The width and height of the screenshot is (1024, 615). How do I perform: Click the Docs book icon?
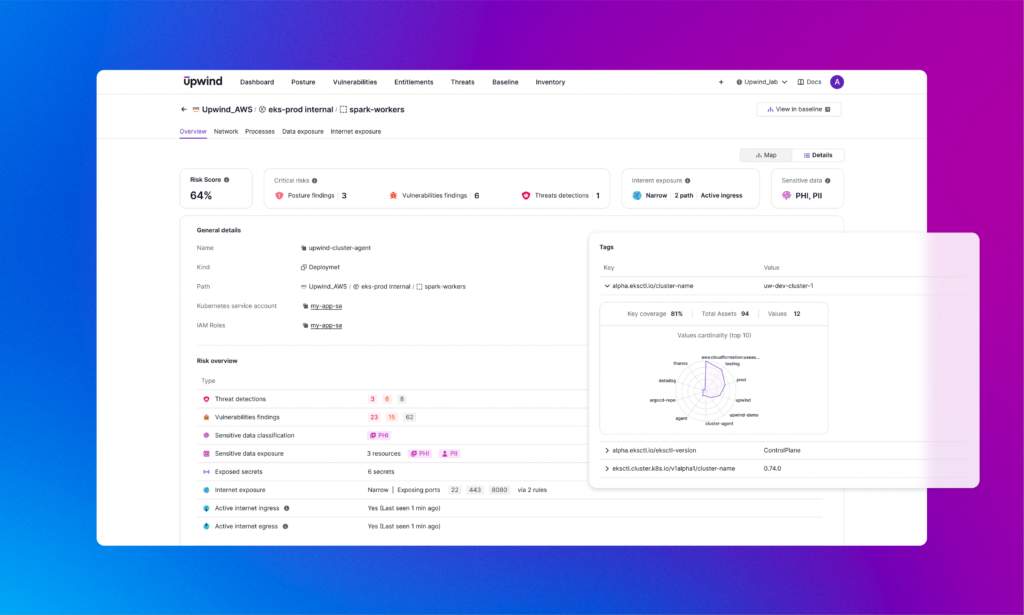click(x=801, y=82)
